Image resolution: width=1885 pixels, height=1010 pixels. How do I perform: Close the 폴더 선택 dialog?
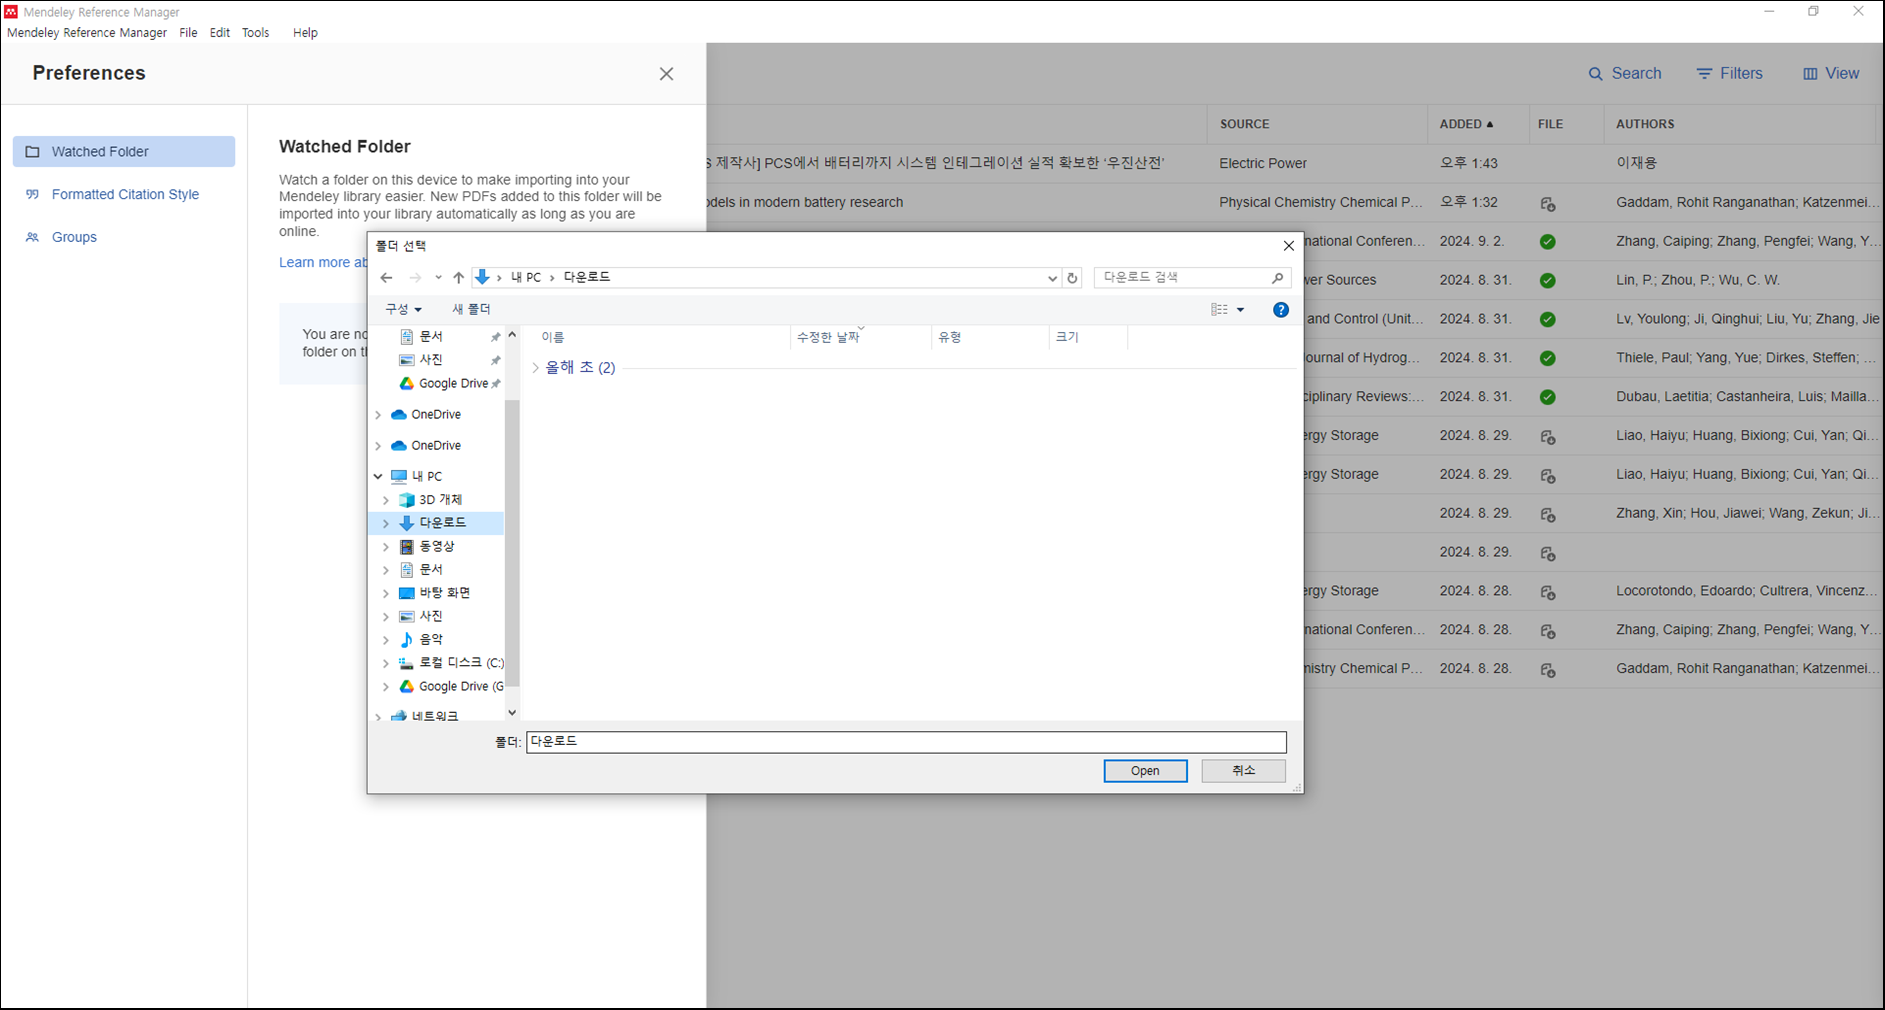[x=1289, y=246]
